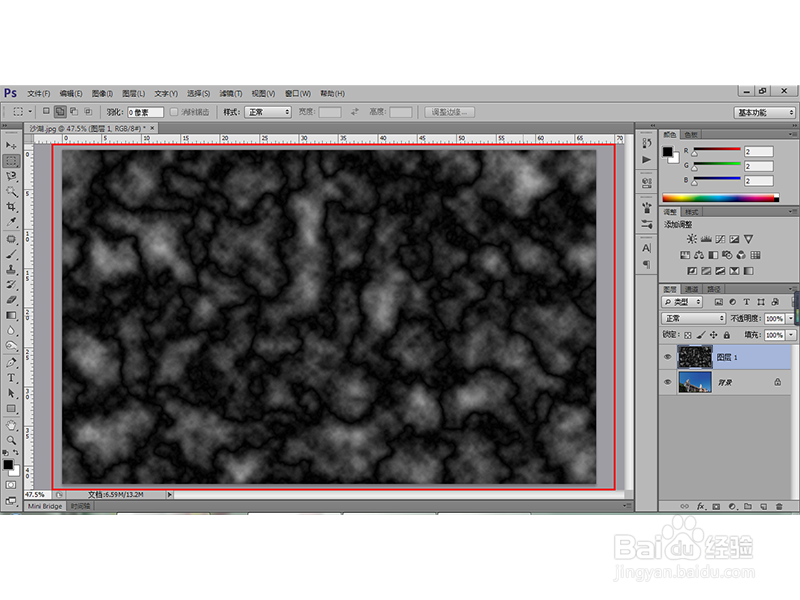Click the delete layer trash icon
This screenshot has height=600, width=800.
779,507
